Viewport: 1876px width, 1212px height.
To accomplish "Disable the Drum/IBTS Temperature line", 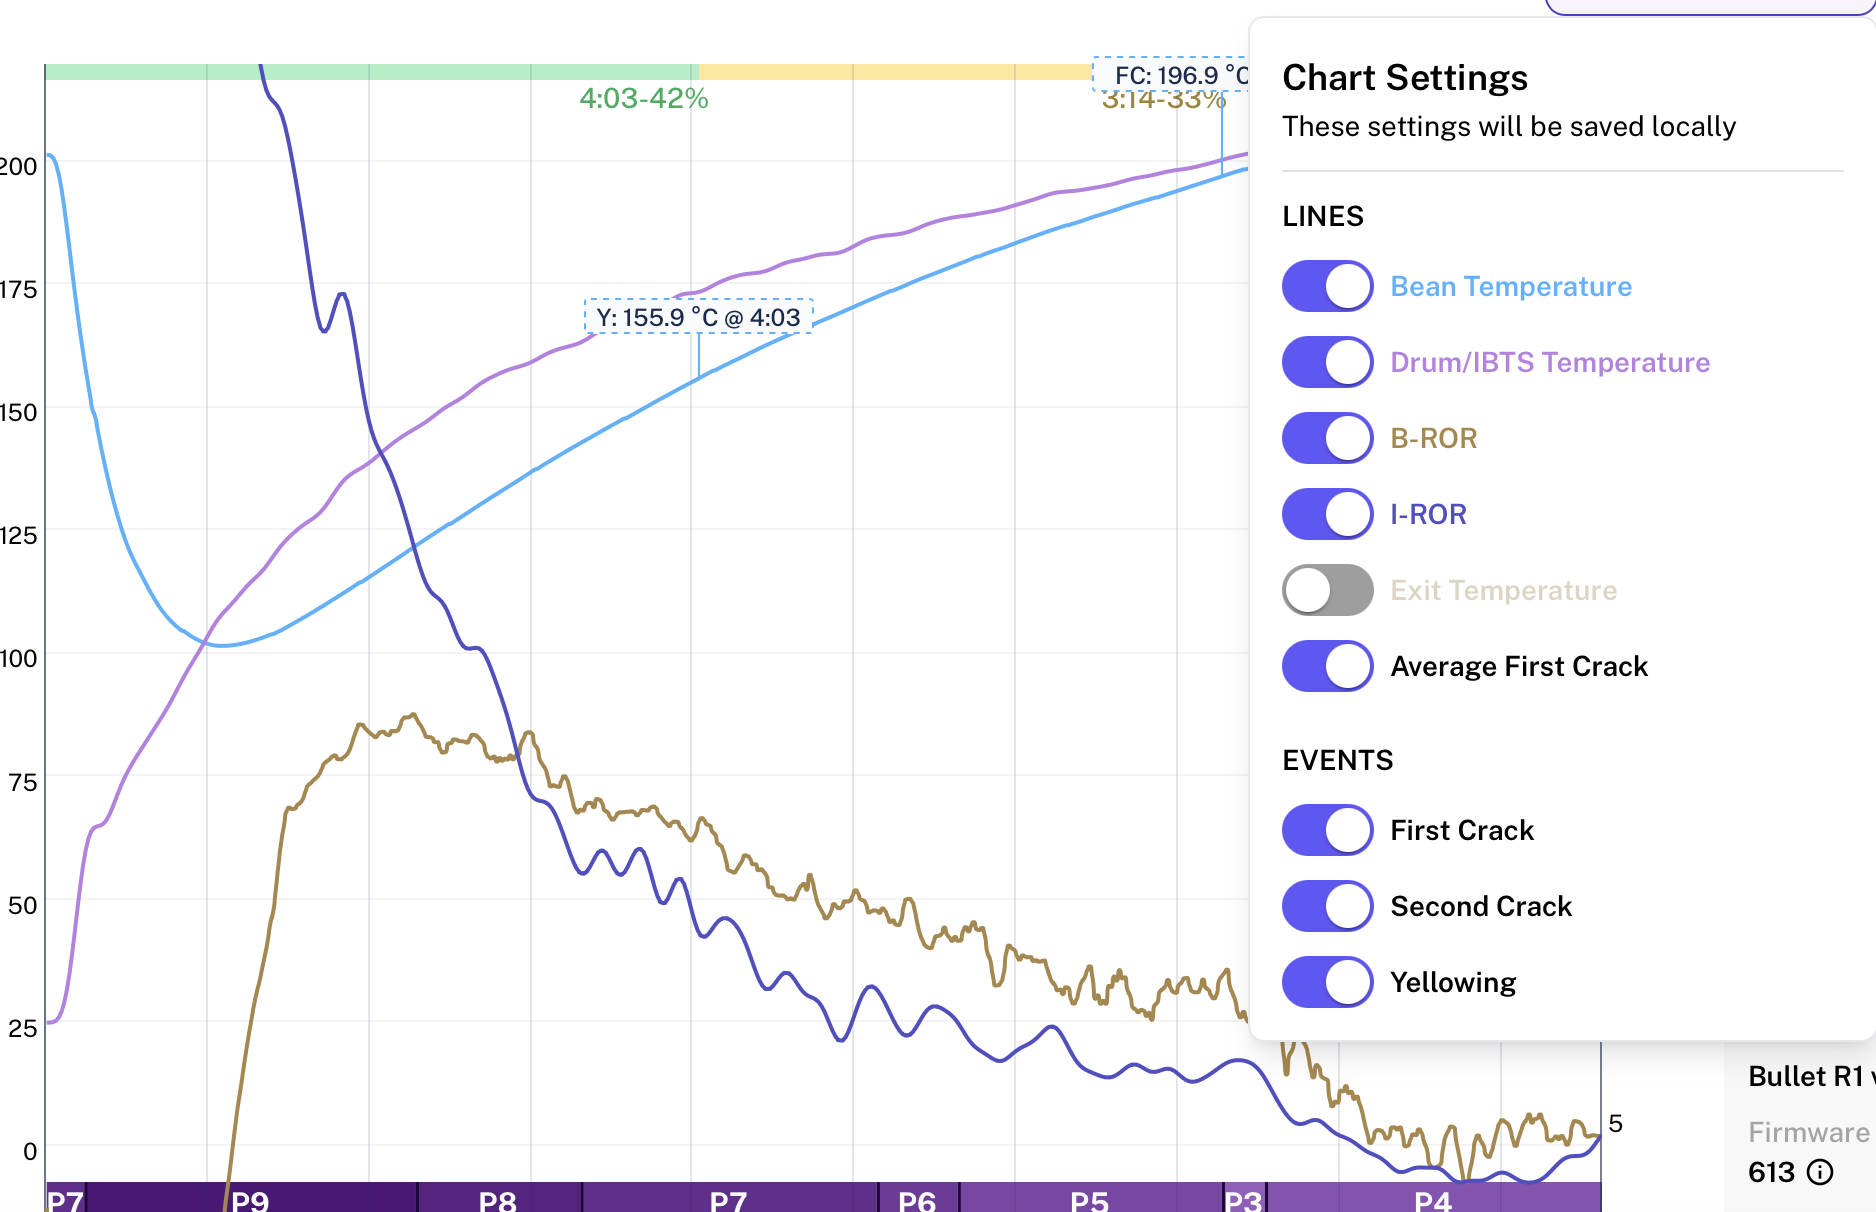I will pos(1327,362).
